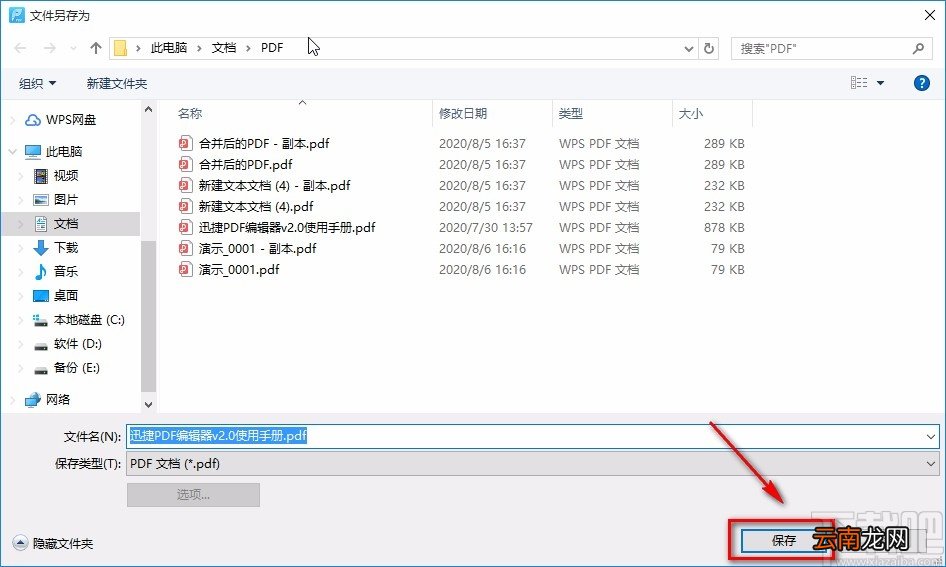
Task: Open the help question mark icon
Action: coord(921,83)
